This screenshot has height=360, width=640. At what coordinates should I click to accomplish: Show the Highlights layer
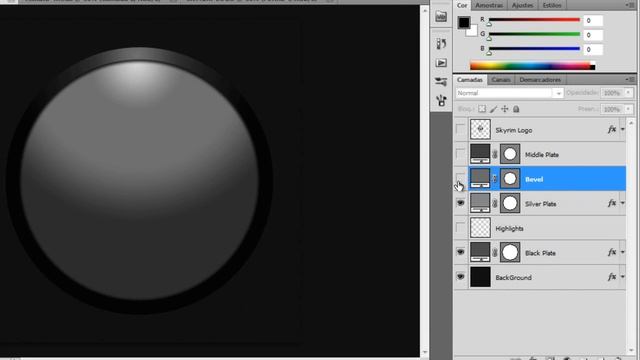460,228
